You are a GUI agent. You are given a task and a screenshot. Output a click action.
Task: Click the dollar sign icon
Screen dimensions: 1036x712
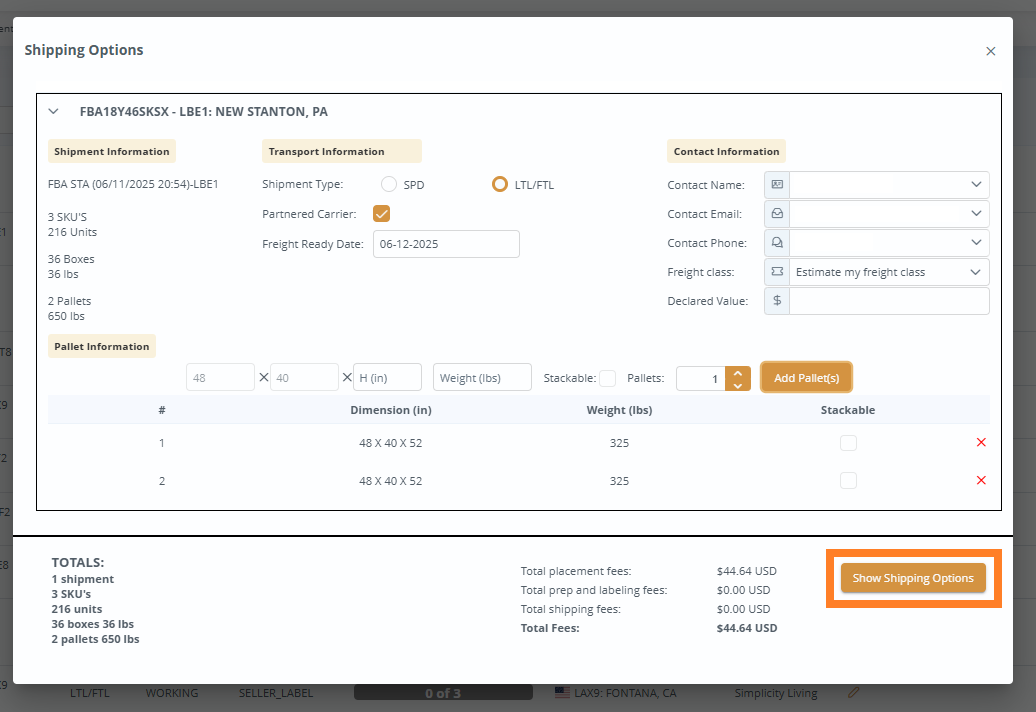777,301
